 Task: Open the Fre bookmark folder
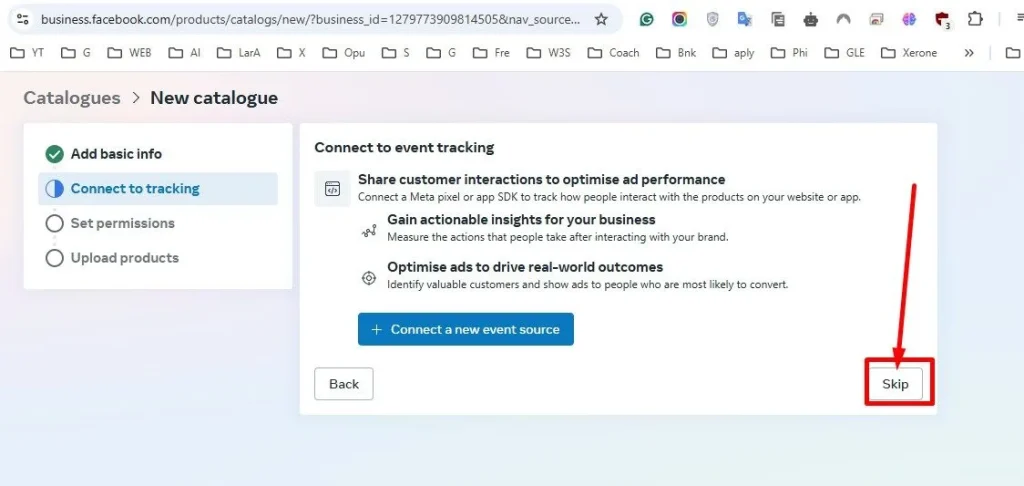point(491,53)
